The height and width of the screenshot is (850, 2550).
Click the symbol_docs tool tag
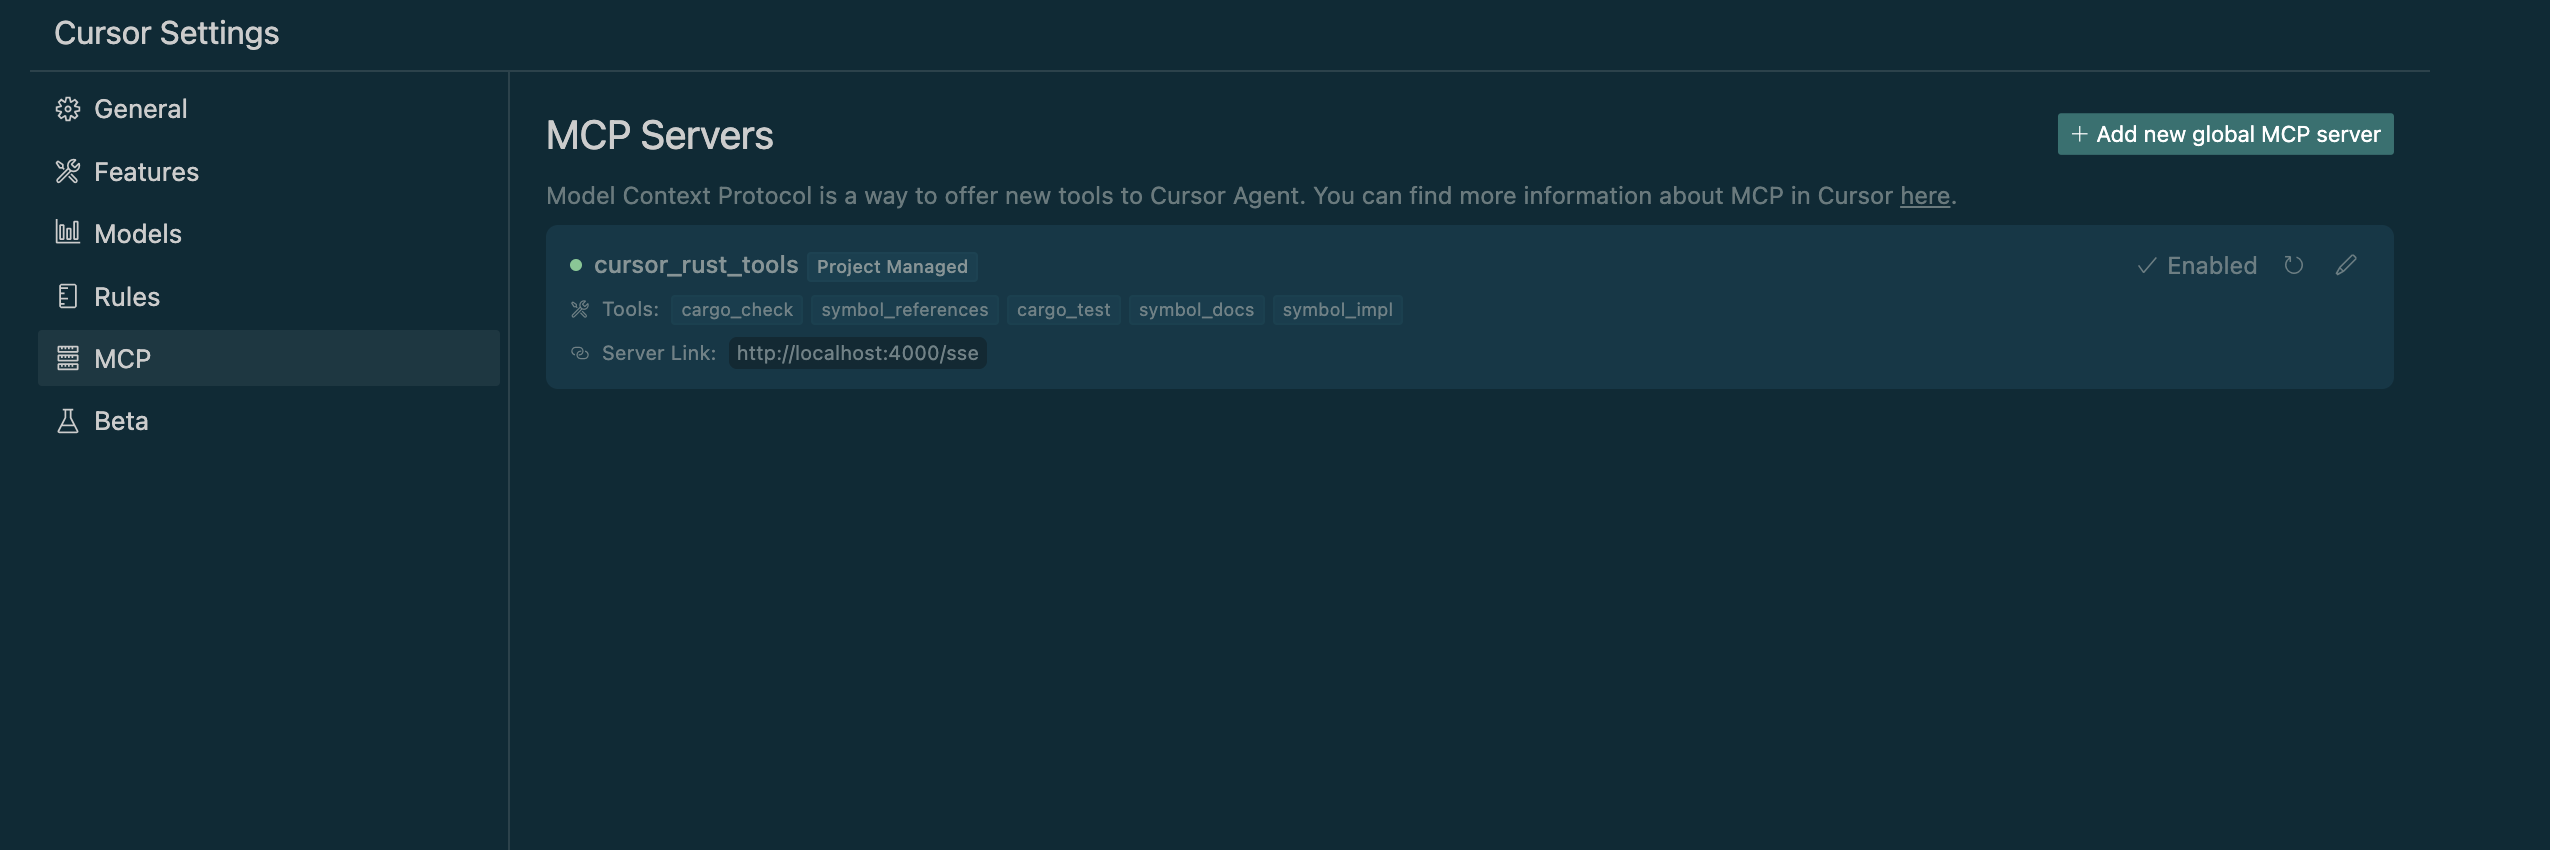click(x=1196, y=310)
